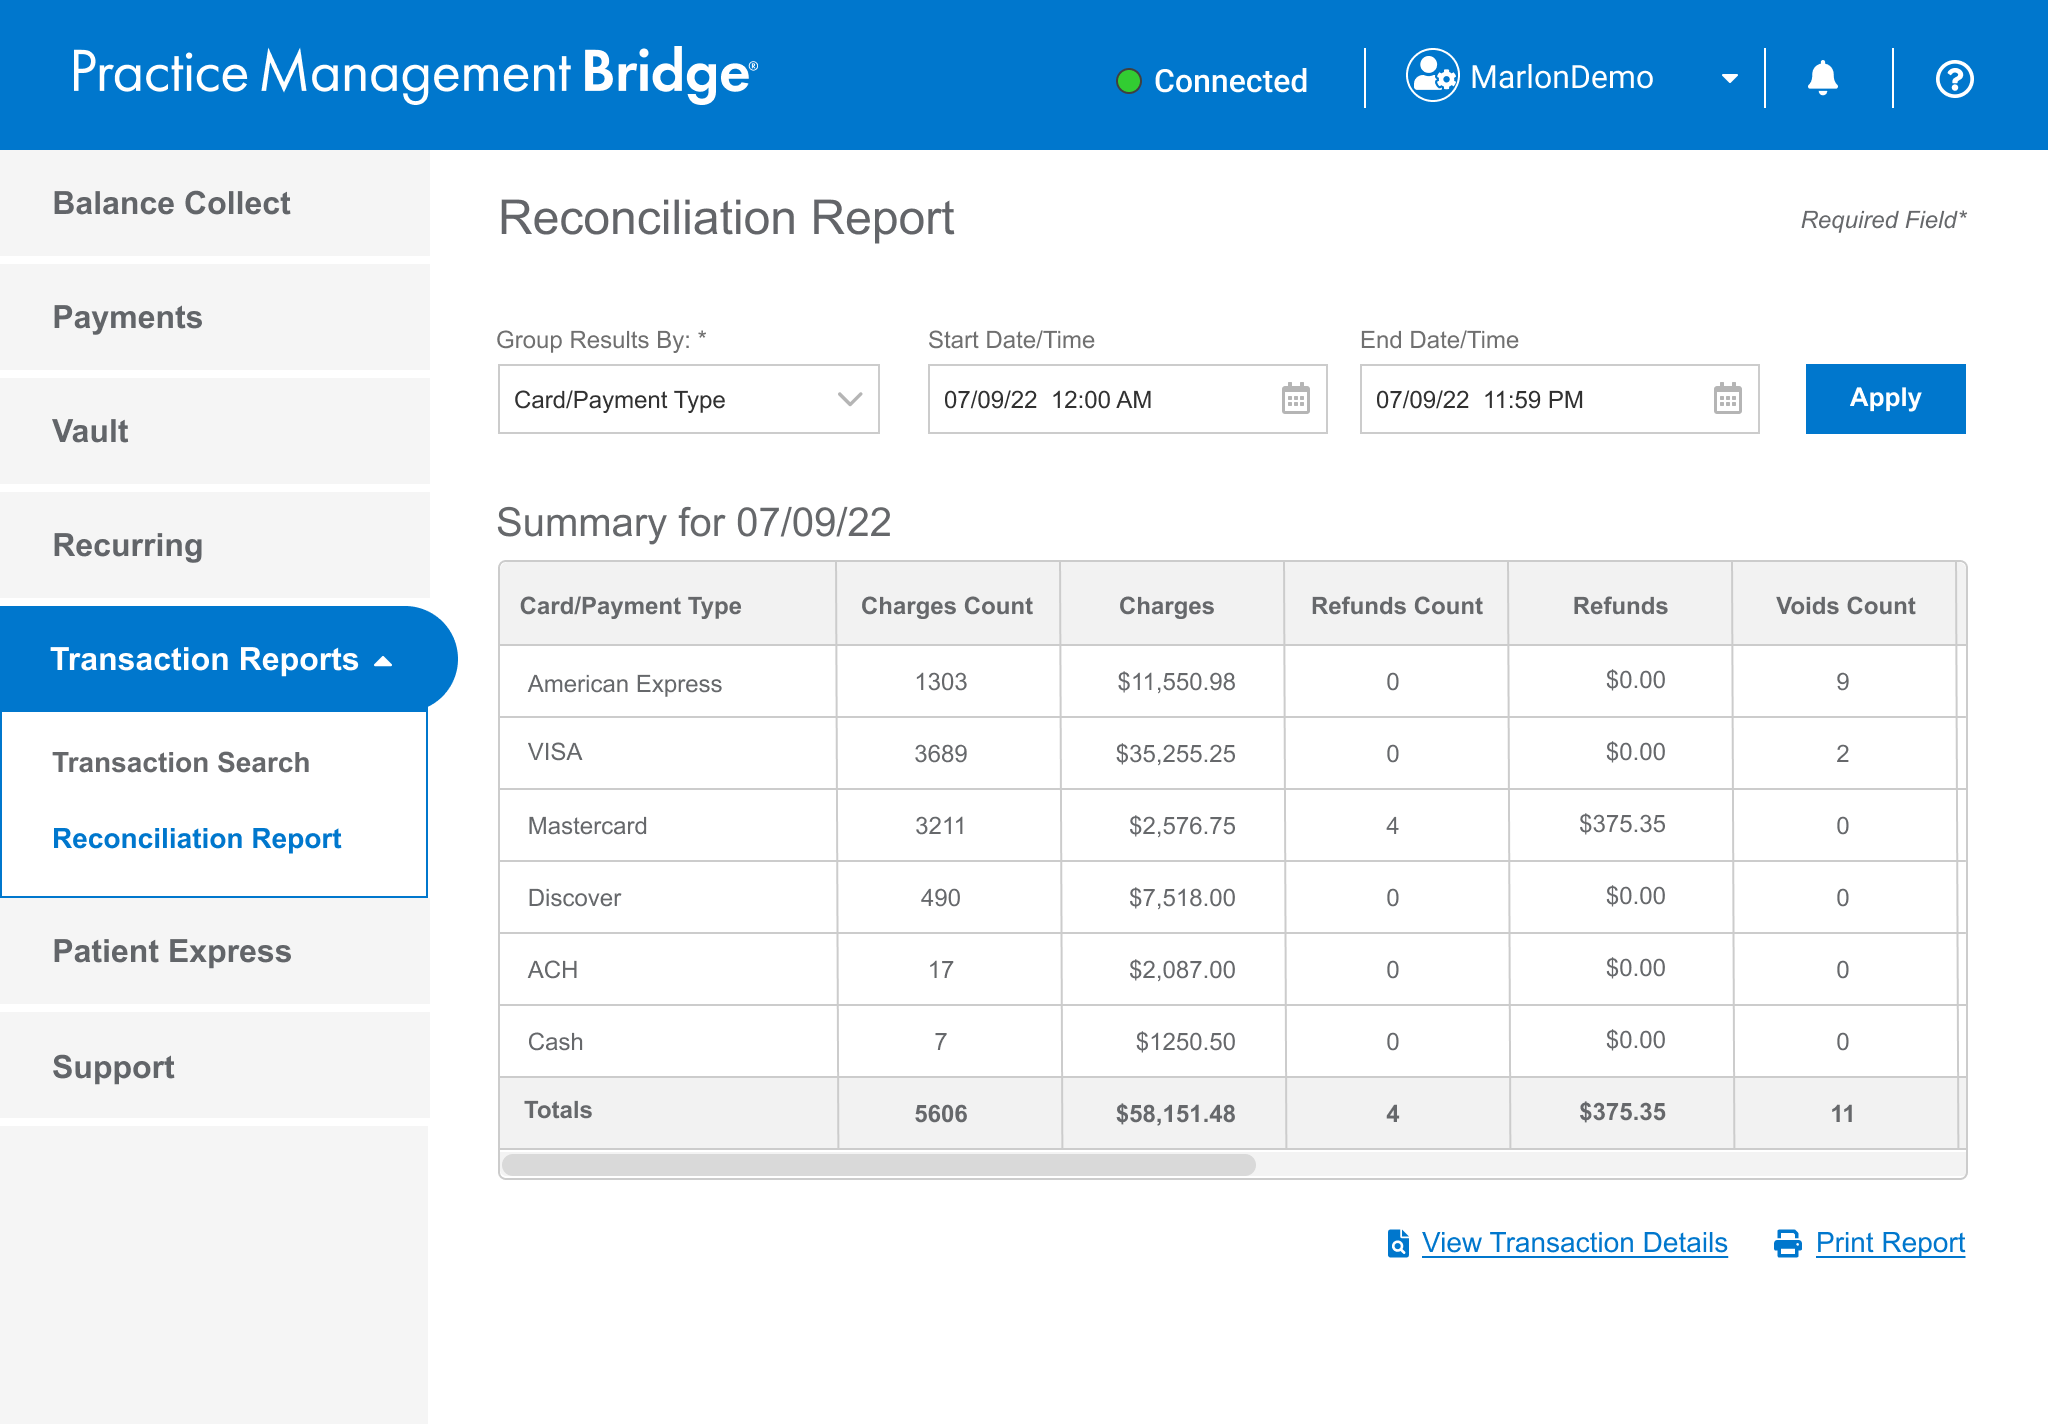Open the End Date calendar picker icon
Viewport: 2048px width, 1424px height.
(1727, 399)
